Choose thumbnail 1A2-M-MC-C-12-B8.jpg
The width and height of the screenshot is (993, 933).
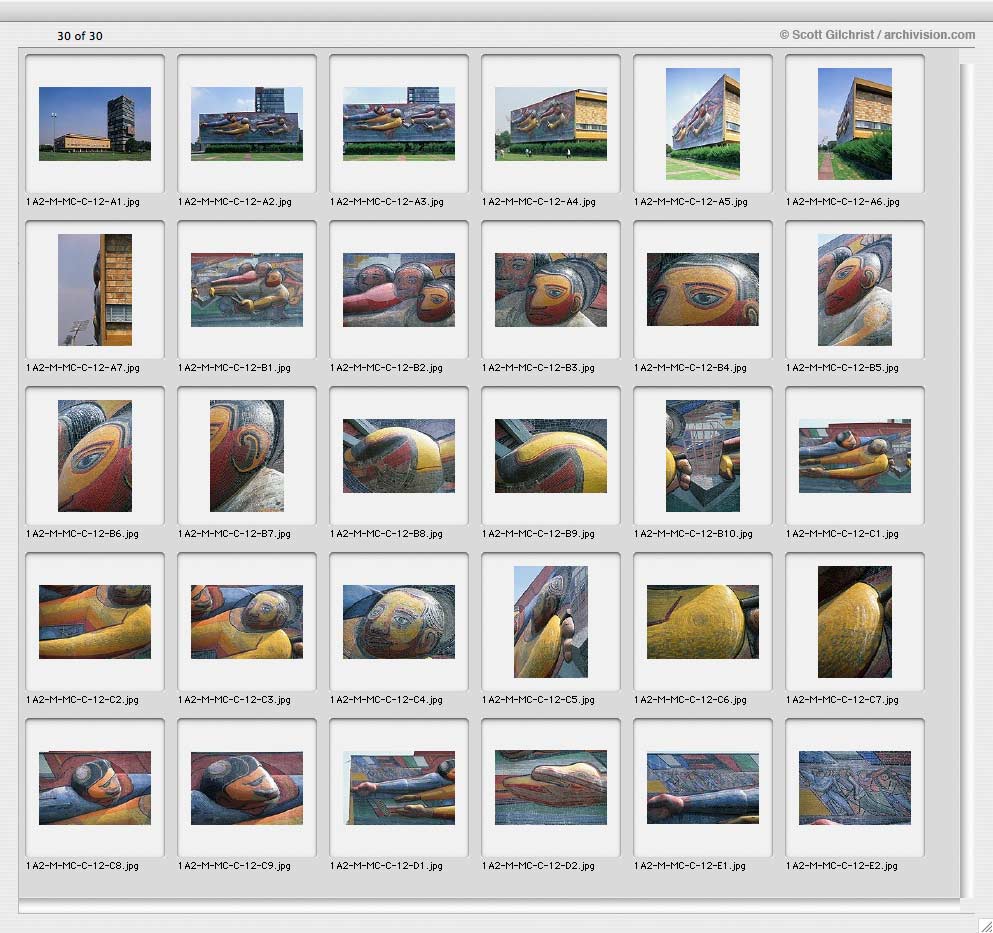click(x=399, y=455)
